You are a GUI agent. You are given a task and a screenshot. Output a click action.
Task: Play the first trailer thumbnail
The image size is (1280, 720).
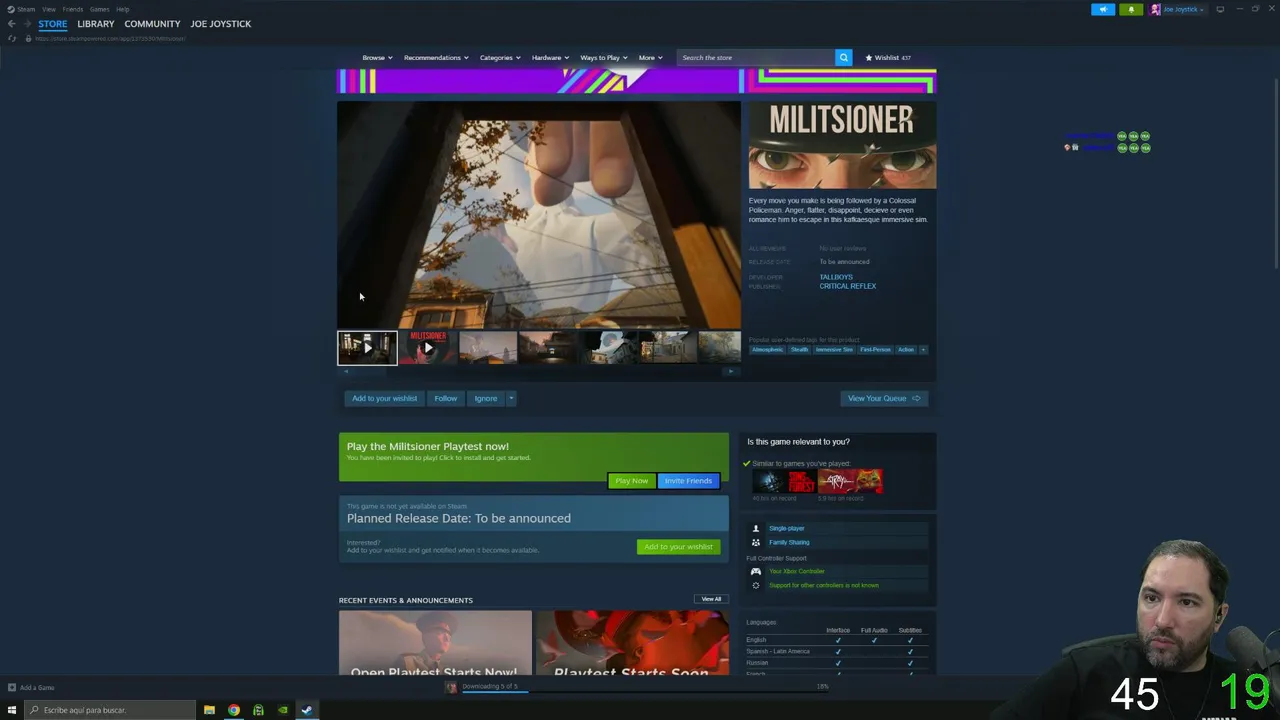click(367, 348)
